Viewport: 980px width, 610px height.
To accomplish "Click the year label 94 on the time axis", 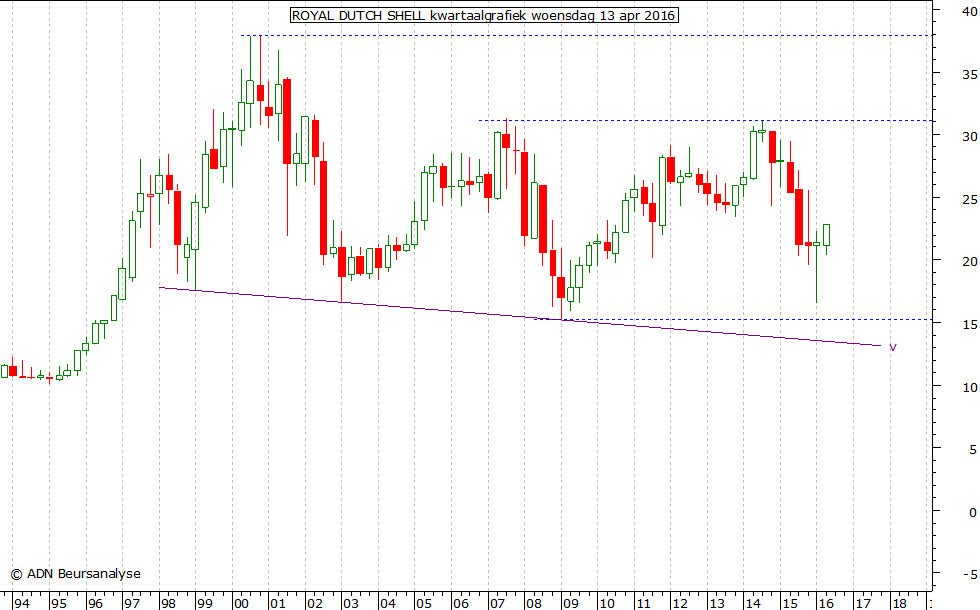I will point(22,604).
